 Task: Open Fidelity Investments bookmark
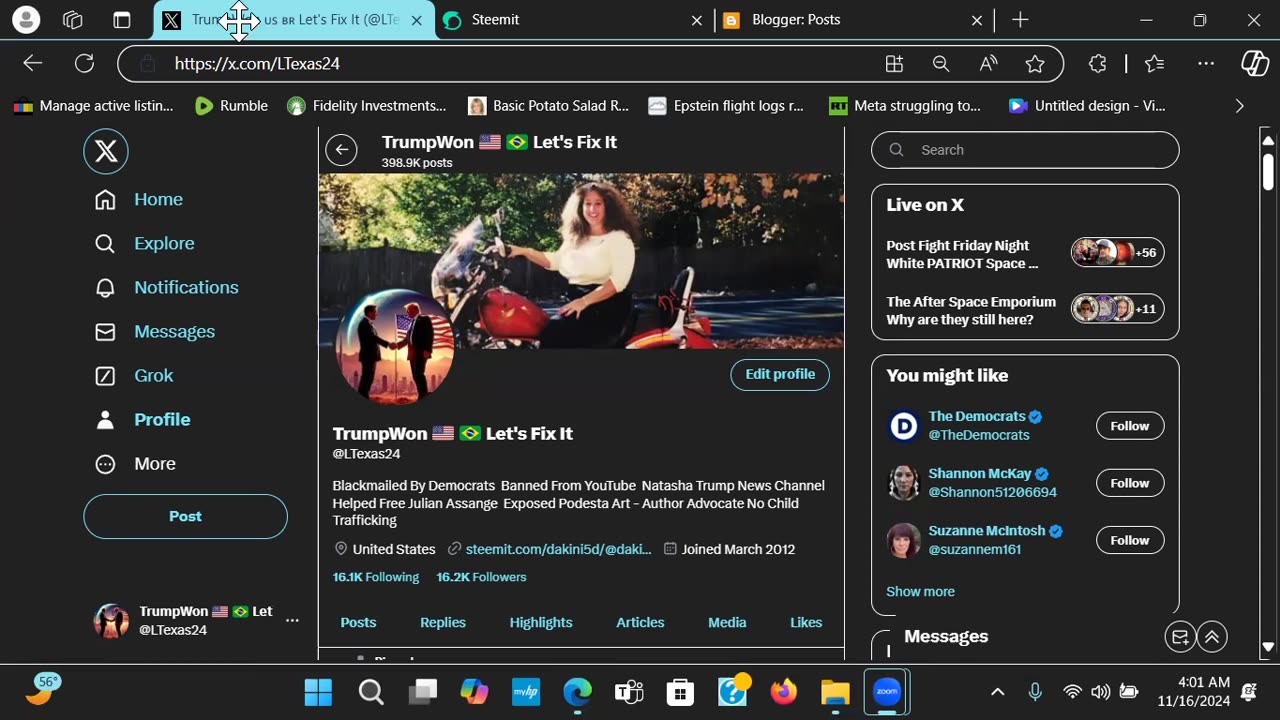(367, 105)
